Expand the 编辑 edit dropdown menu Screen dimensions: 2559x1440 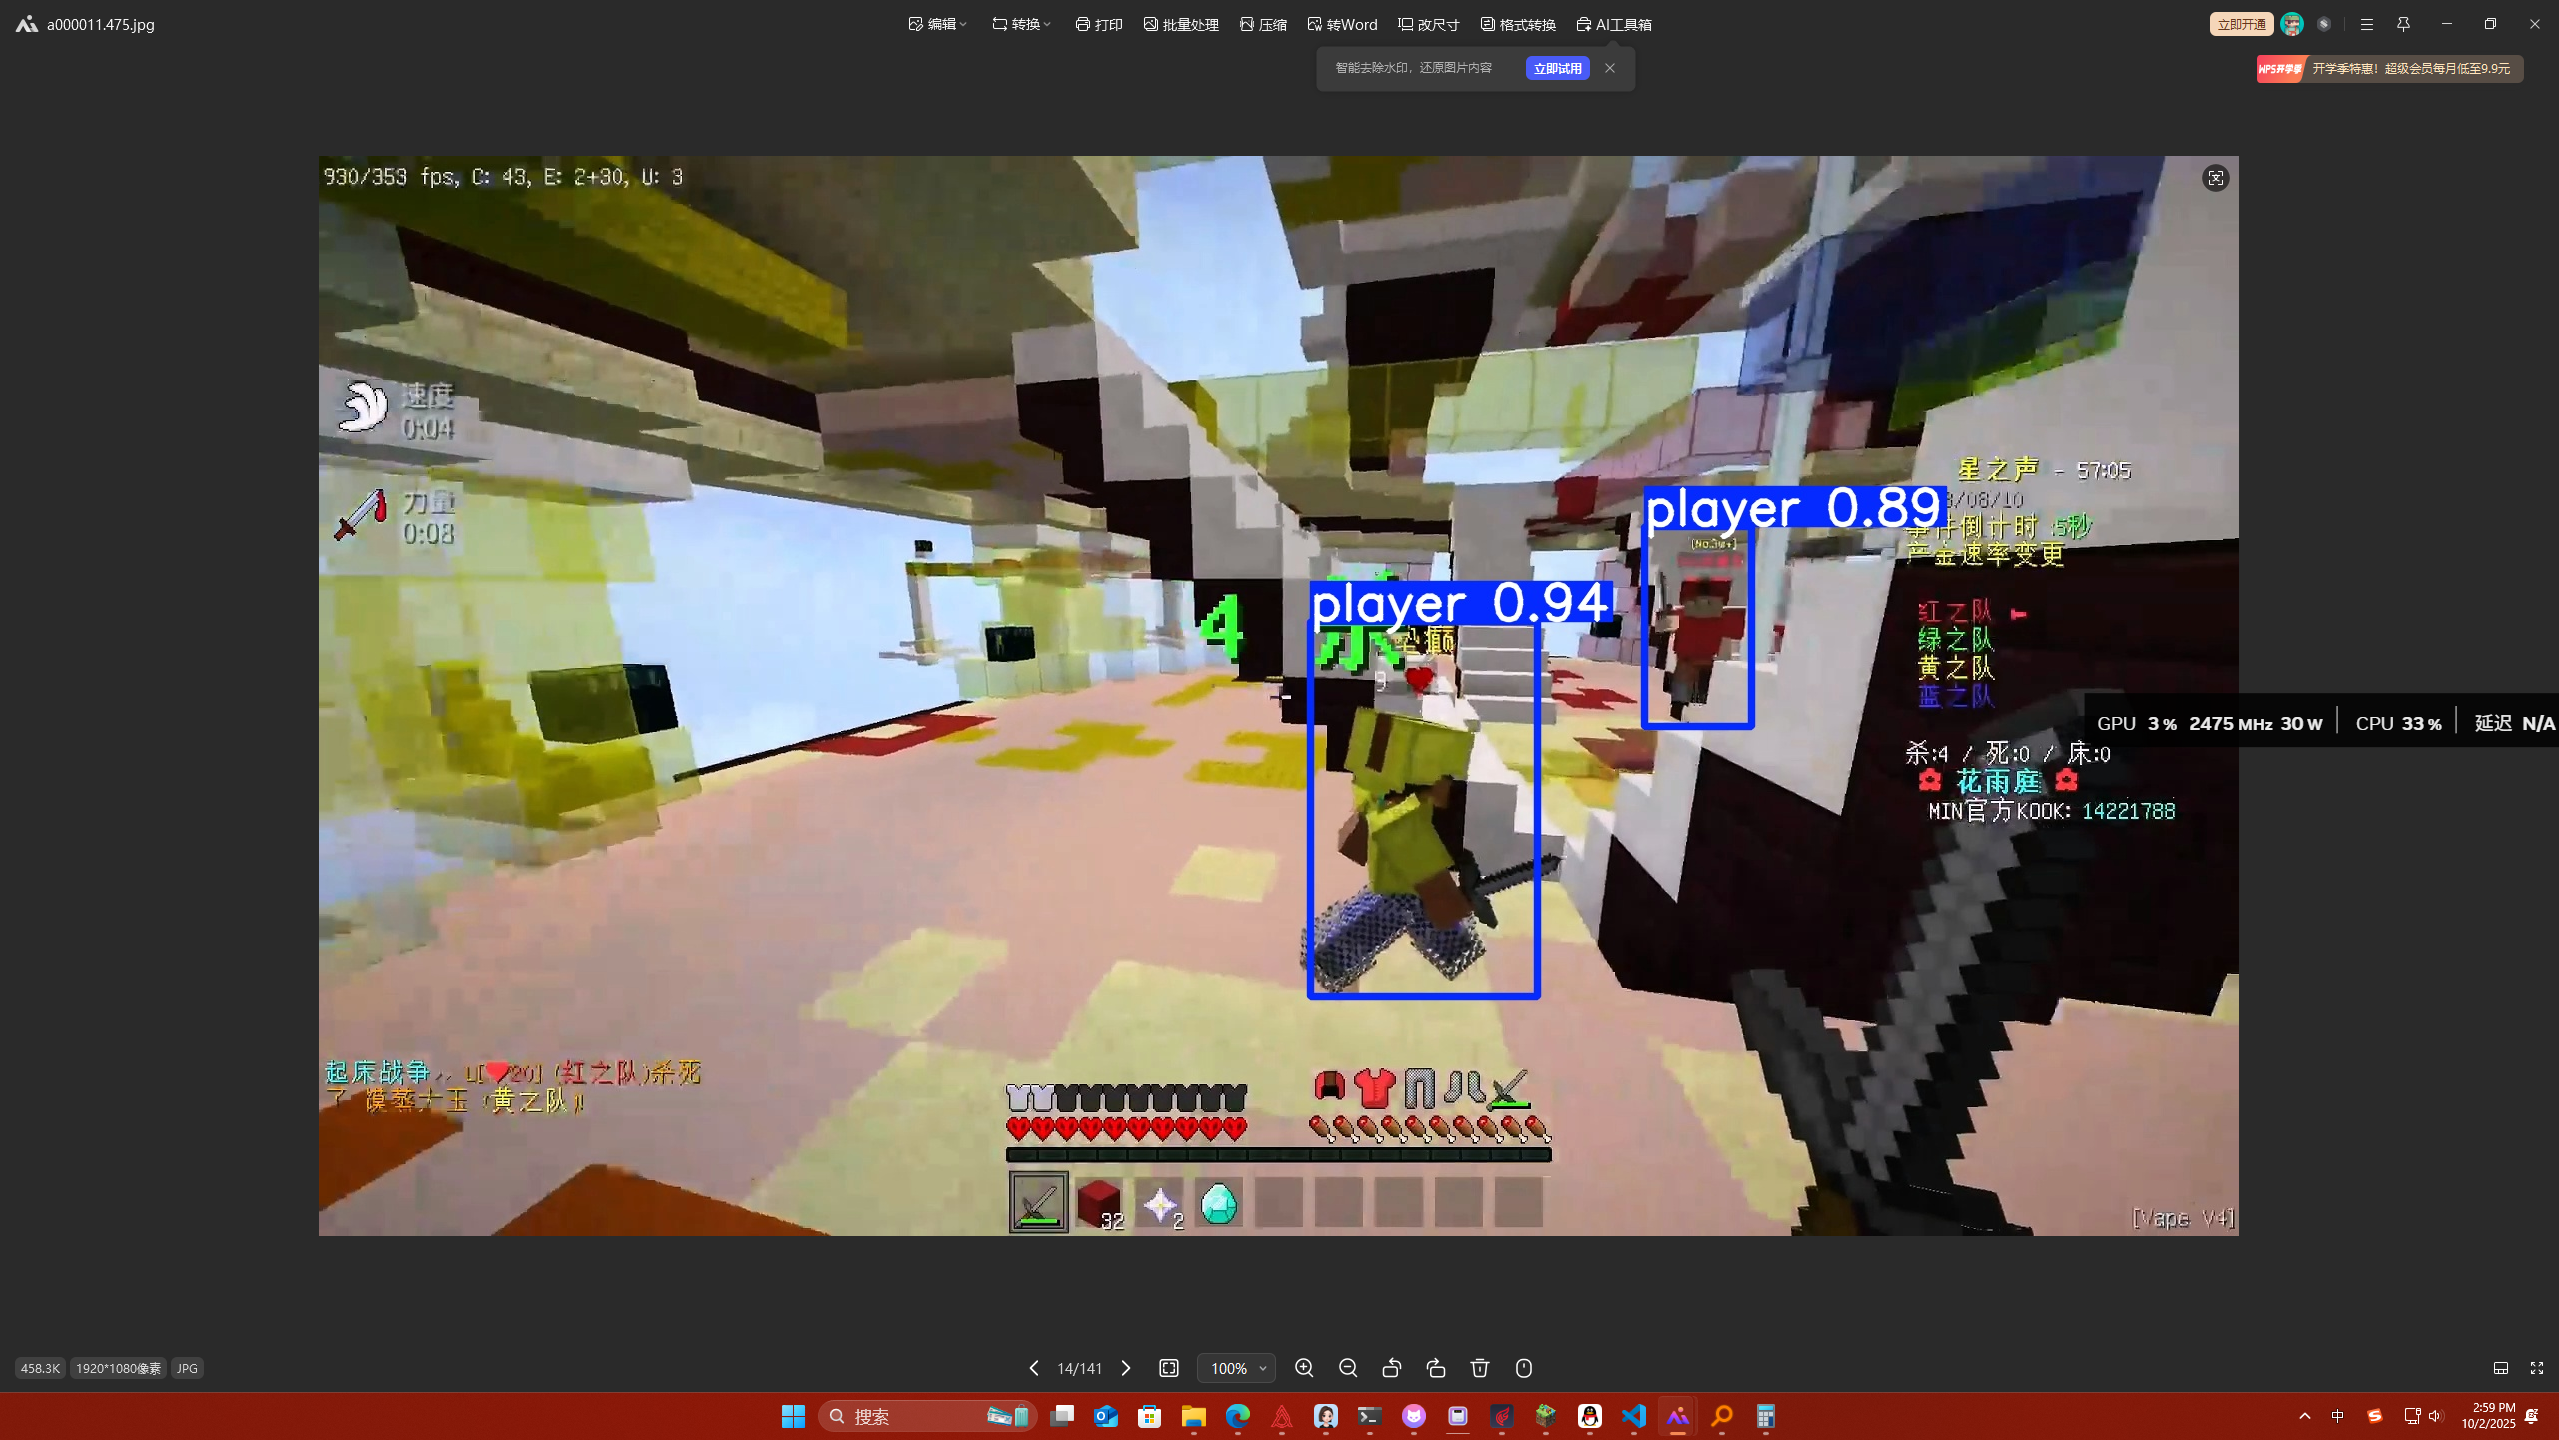coord(937,24)
